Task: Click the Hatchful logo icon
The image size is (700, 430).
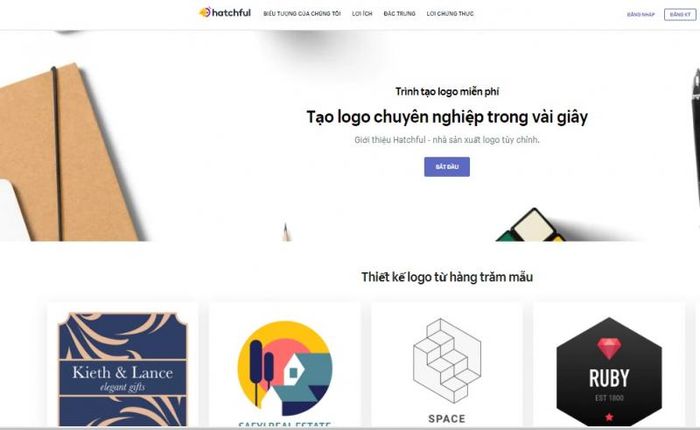Action: [x=204, y=13]
